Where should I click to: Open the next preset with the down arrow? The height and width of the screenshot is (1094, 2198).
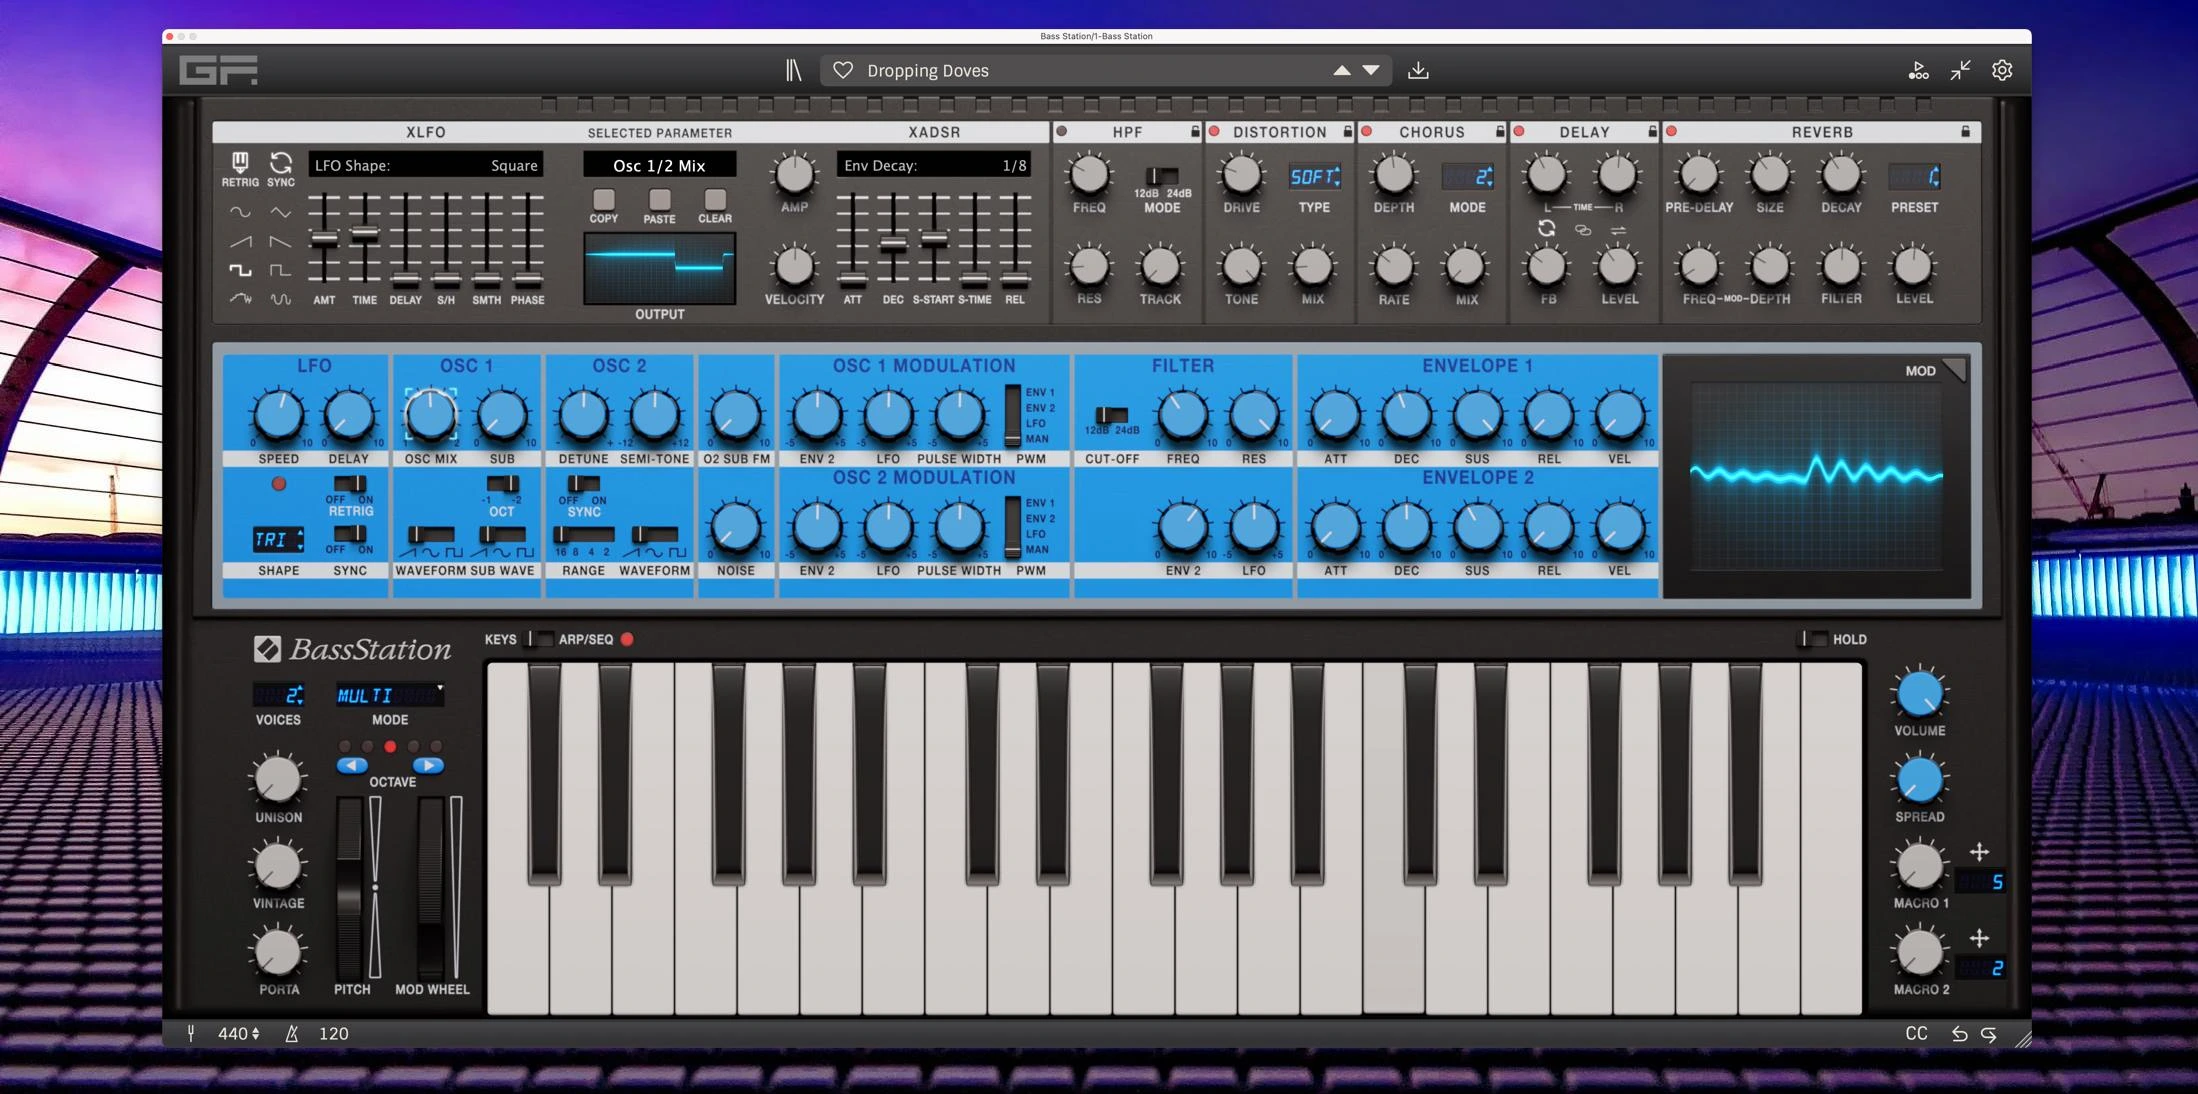(1369, 70)
